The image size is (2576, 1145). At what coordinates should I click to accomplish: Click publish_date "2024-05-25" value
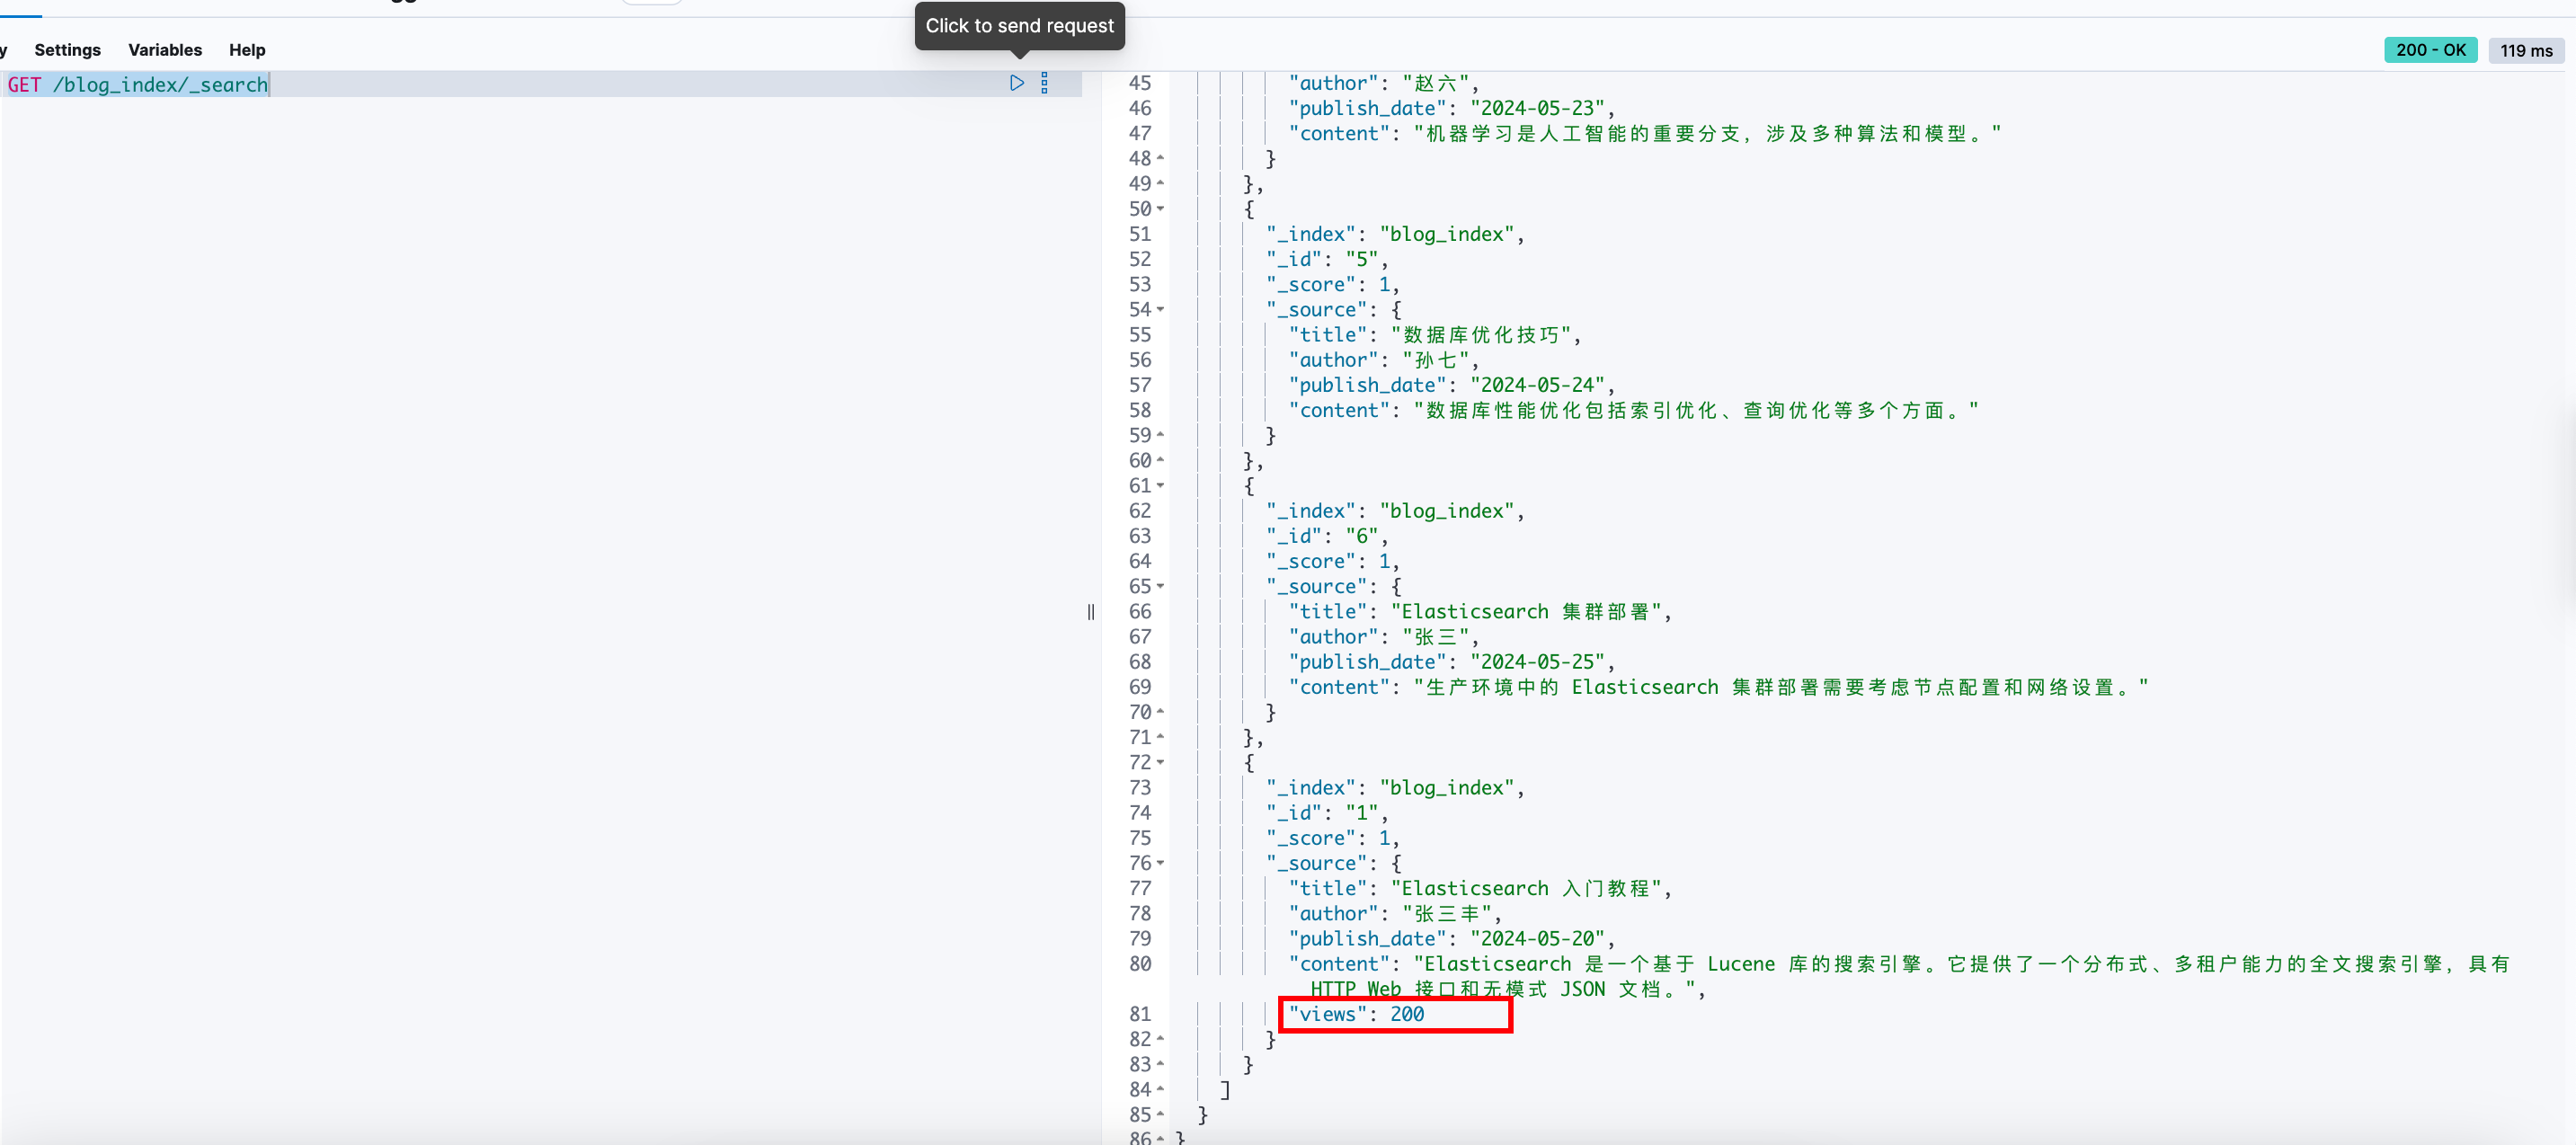click(1537, 662)
